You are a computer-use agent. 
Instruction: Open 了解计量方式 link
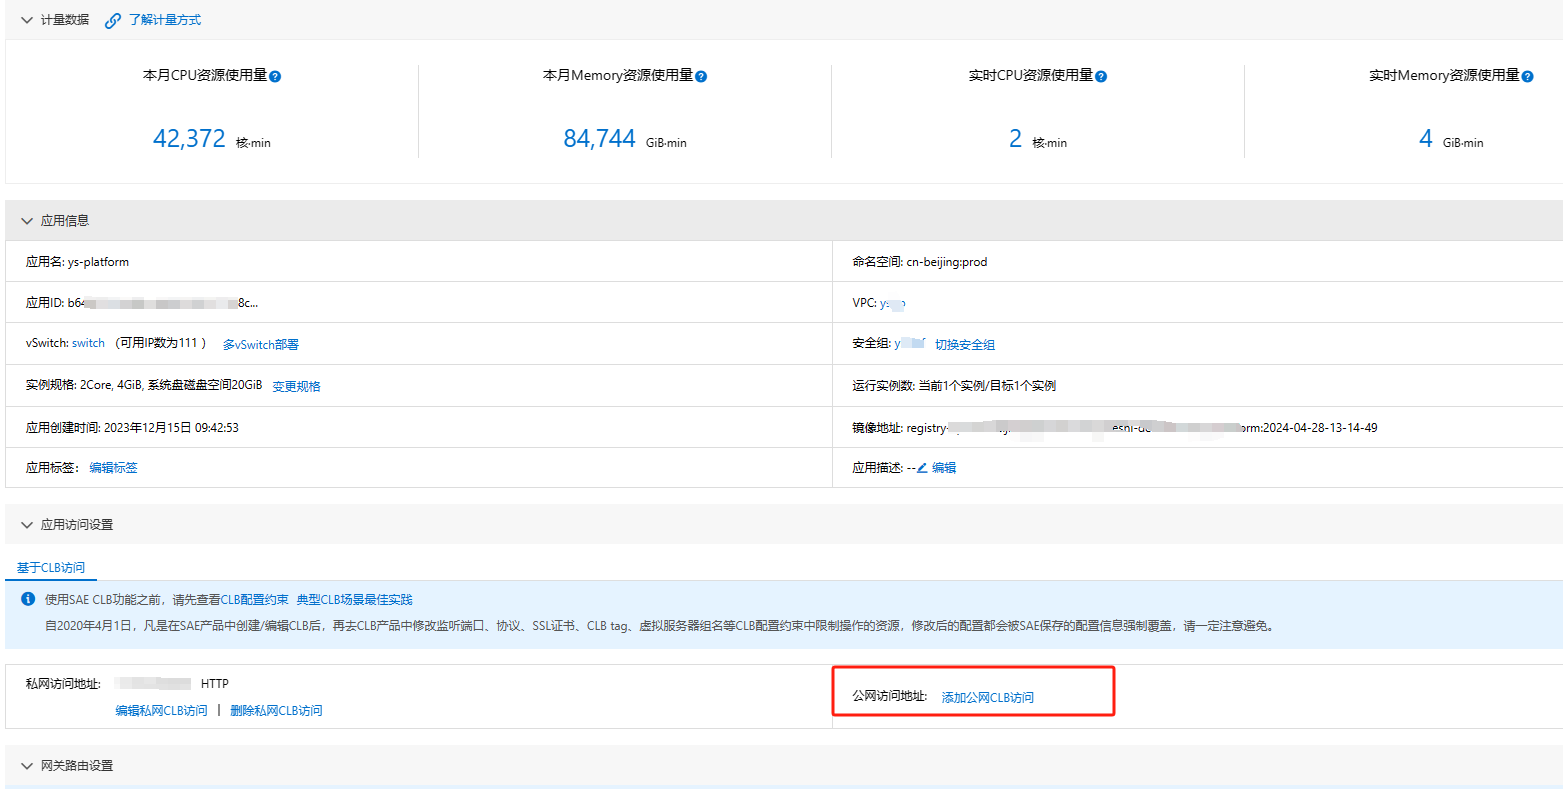165,20
